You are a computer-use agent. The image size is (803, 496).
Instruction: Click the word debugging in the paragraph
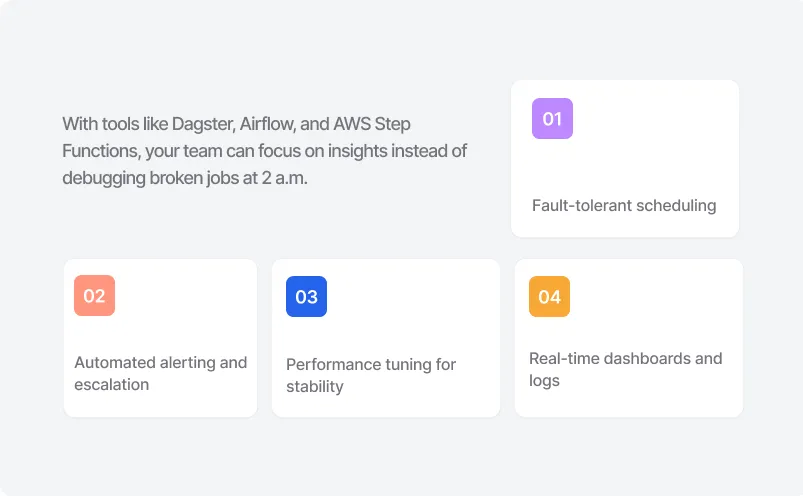coord(101,178)
